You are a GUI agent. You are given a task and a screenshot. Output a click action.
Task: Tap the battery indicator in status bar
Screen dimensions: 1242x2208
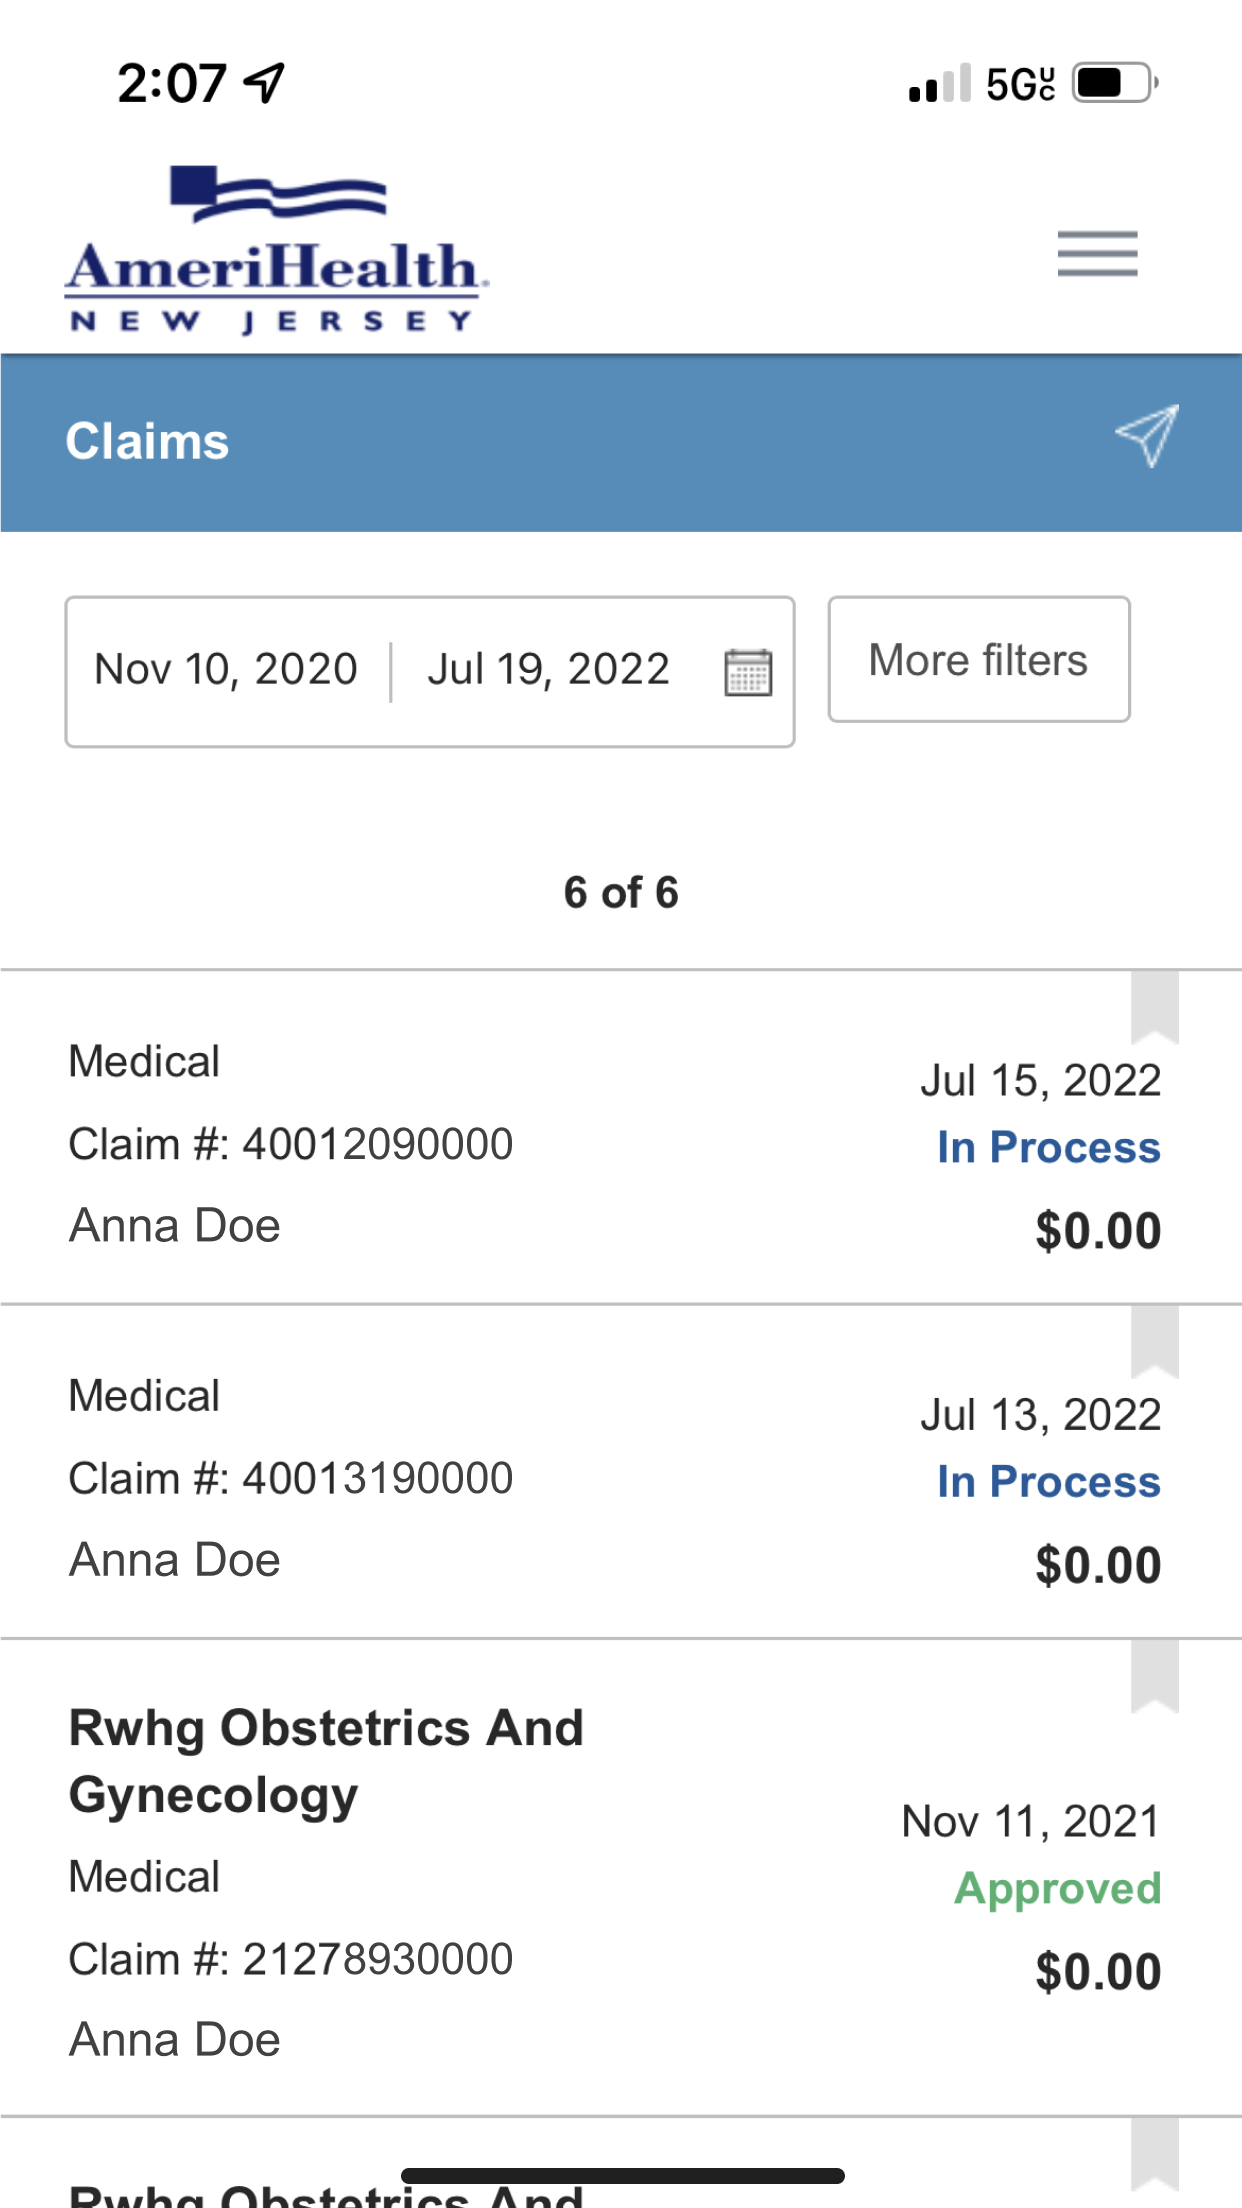(1114, 83)
